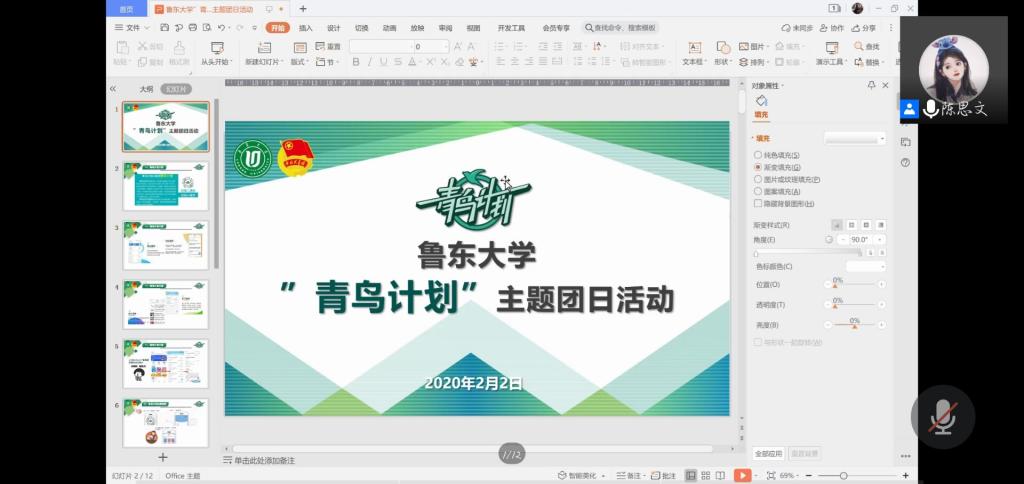Check 隐藏背景图形 checkbox

pos(758,203)
